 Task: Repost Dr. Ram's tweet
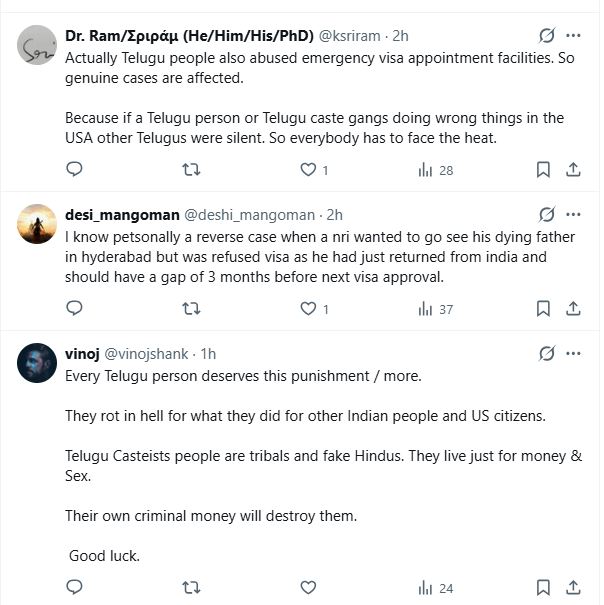[x=191, y=170]
